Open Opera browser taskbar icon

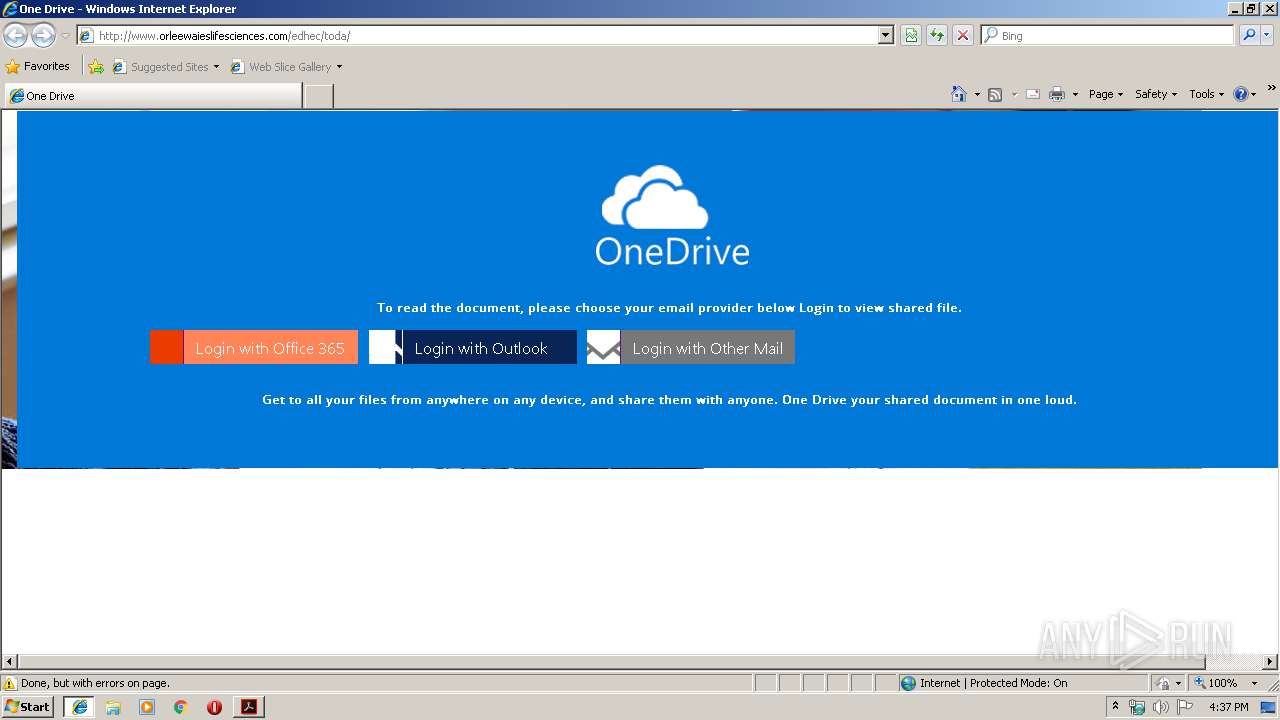[x=214, y=707]
